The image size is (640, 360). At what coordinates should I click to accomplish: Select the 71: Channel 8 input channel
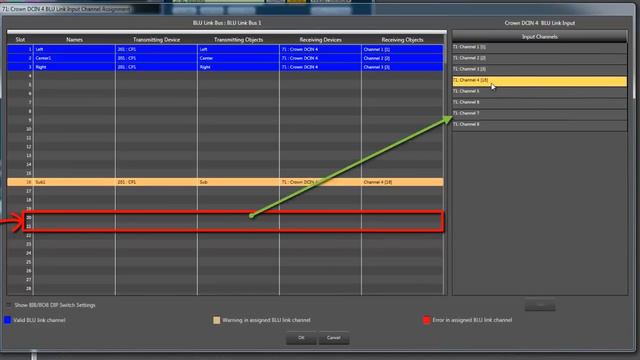[x=540, y=124]
